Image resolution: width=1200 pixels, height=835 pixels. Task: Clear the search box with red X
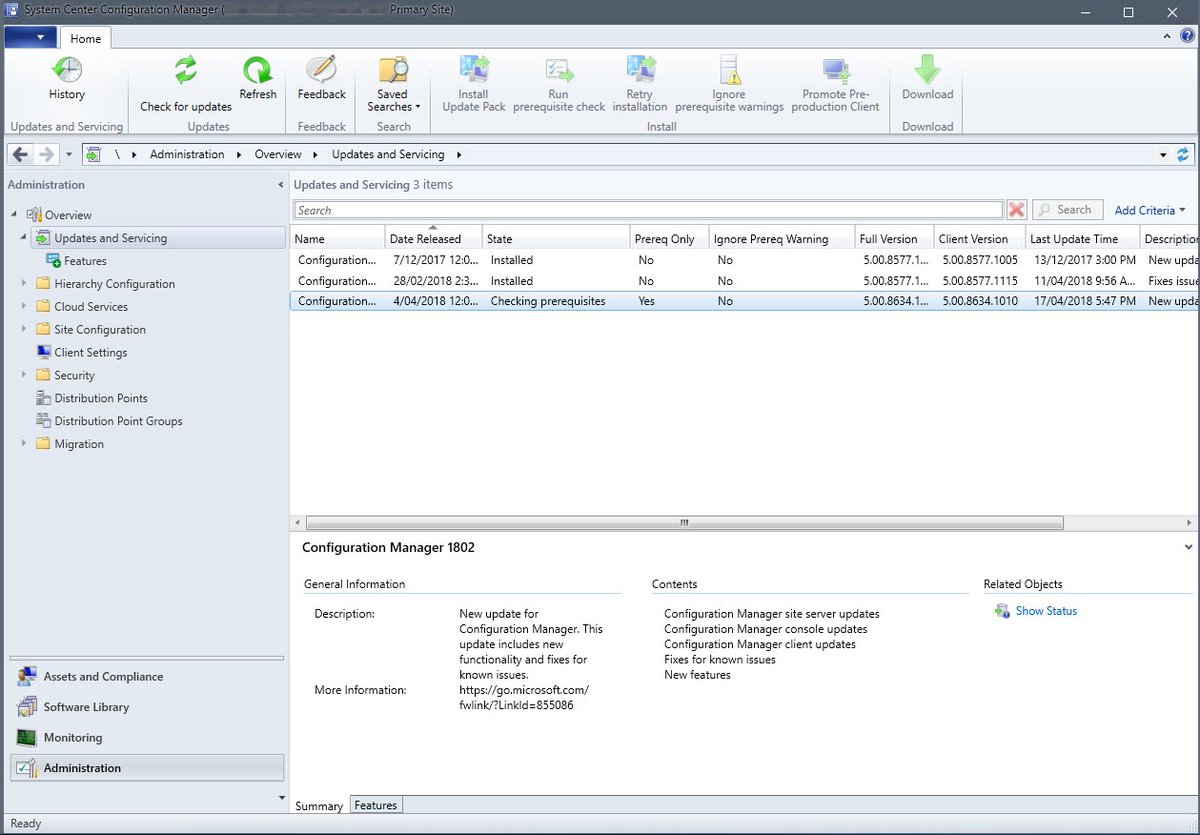pyautogui.click(x=1018, y=209)
